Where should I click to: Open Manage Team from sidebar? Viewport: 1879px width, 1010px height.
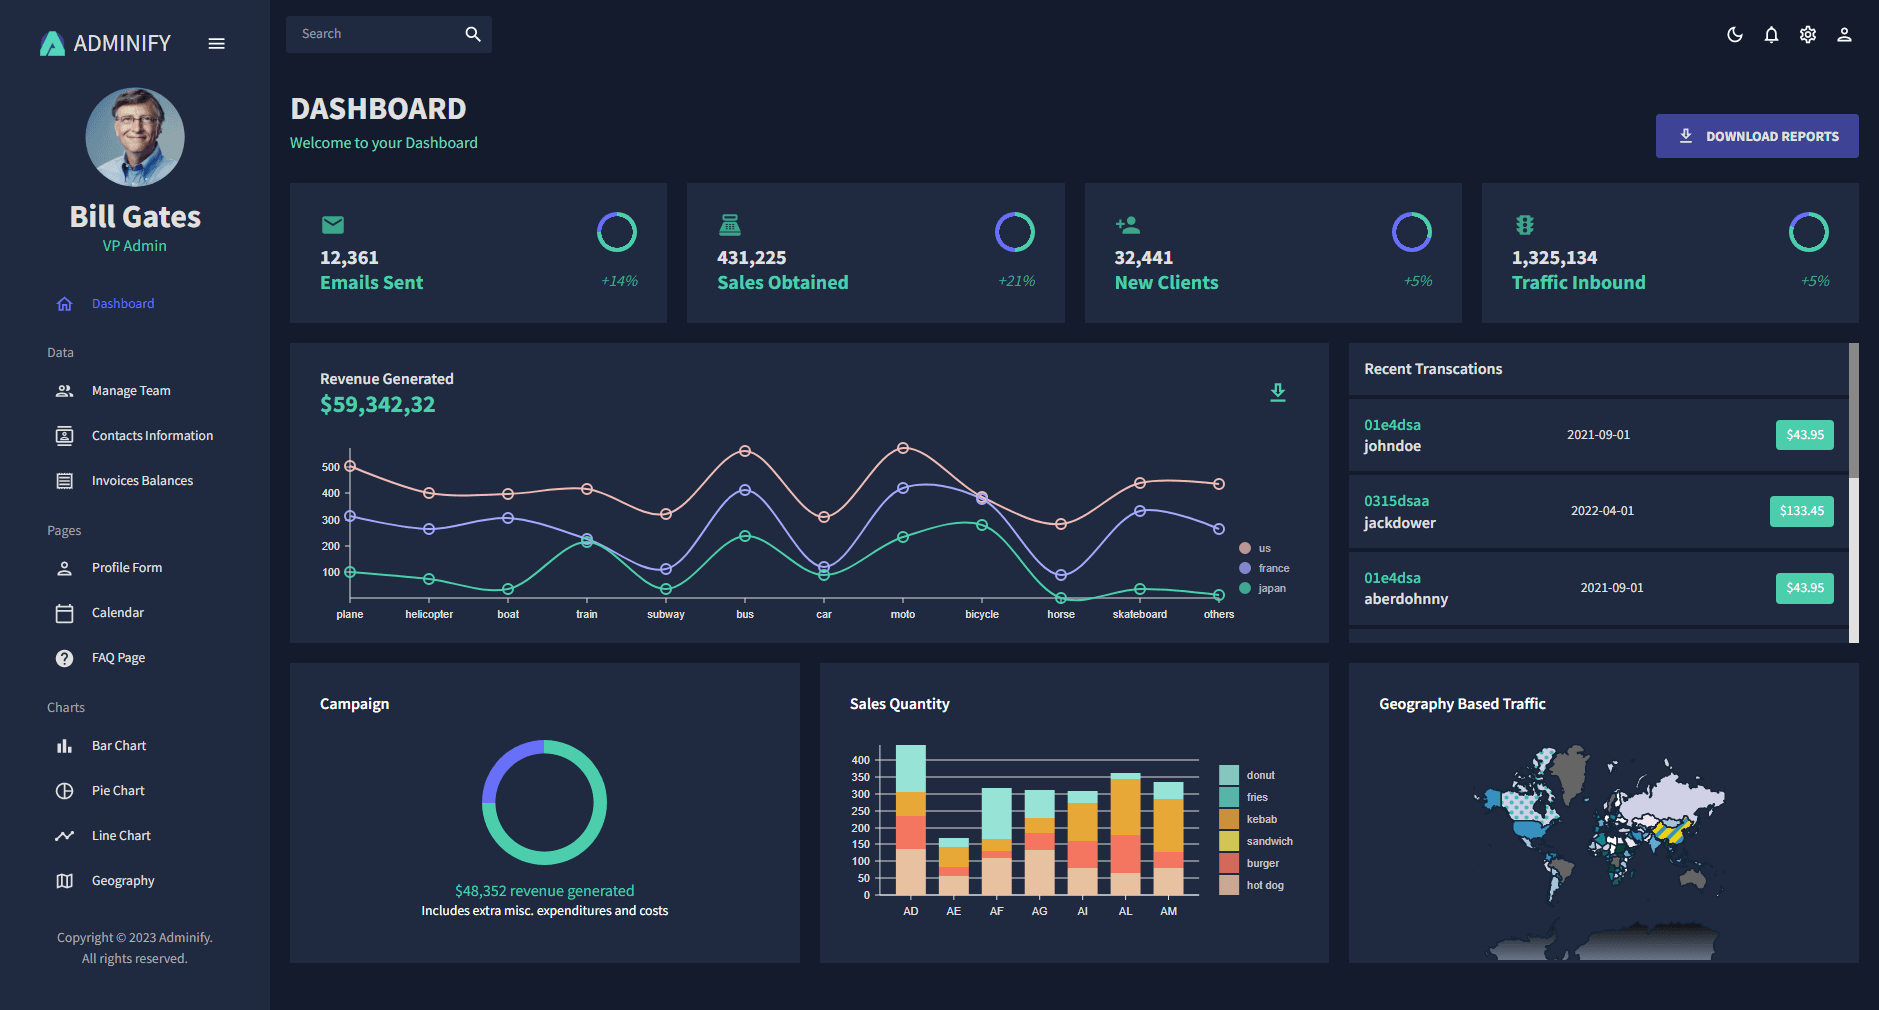coord(131,391)
